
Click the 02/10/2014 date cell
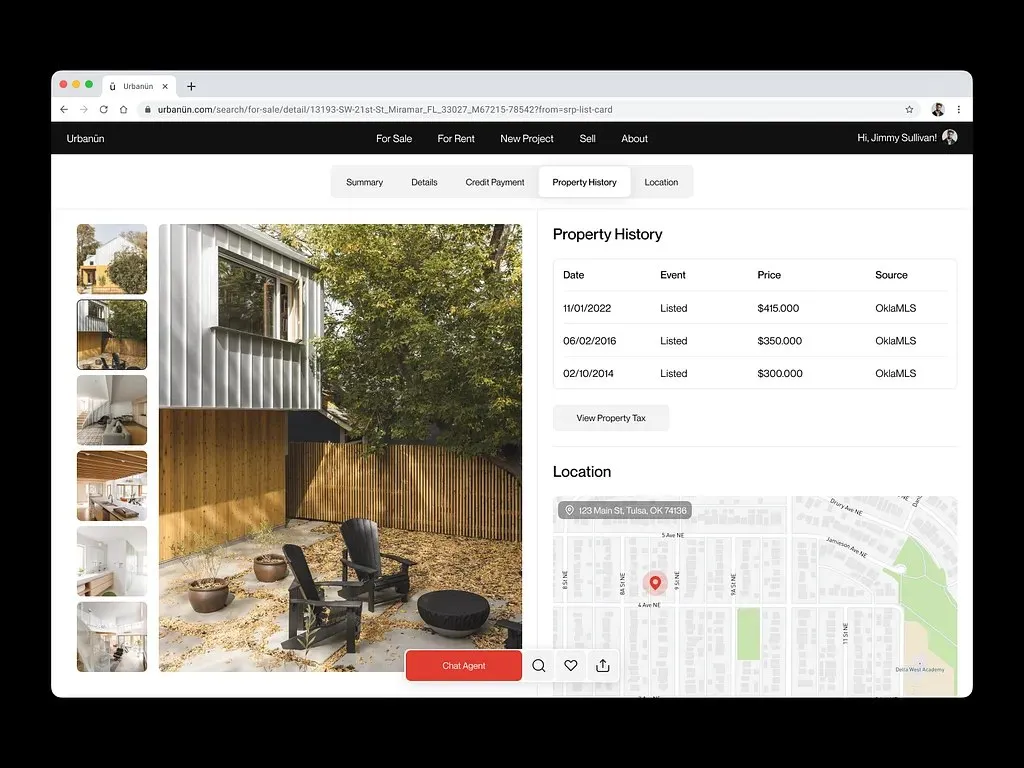(x=588, y=374)
